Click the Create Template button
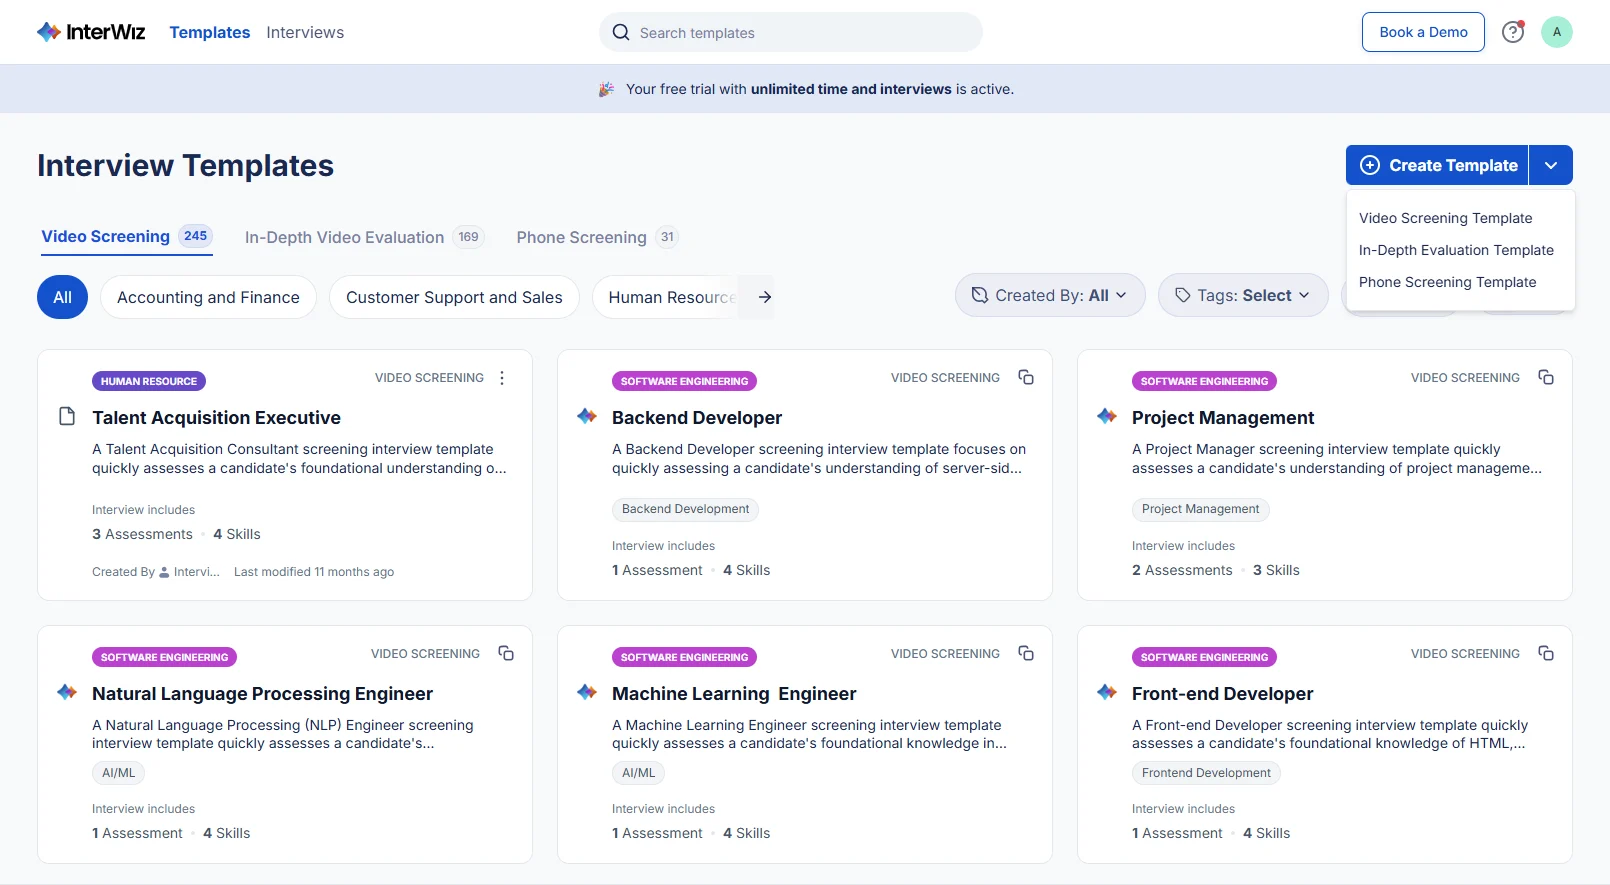This screenshot has width=1610, height=885. (1437, 165)
